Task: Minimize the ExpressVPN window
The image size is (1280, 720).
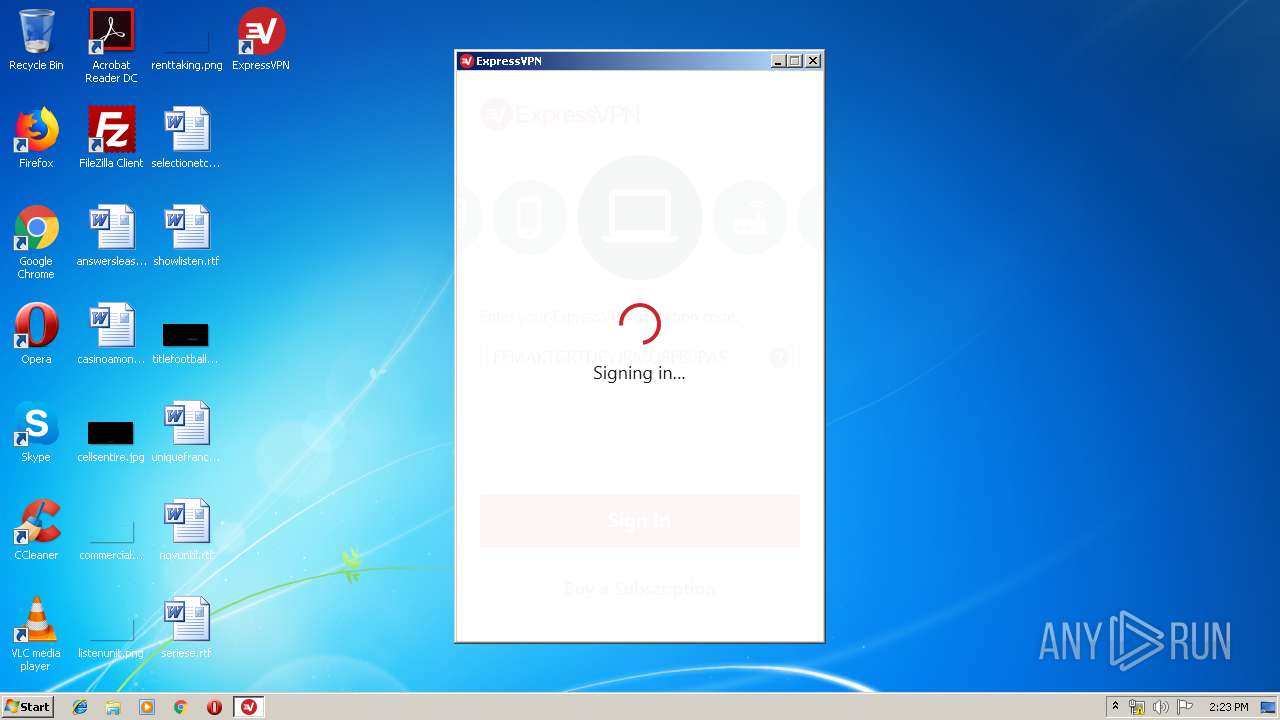Action: (778, 61)
